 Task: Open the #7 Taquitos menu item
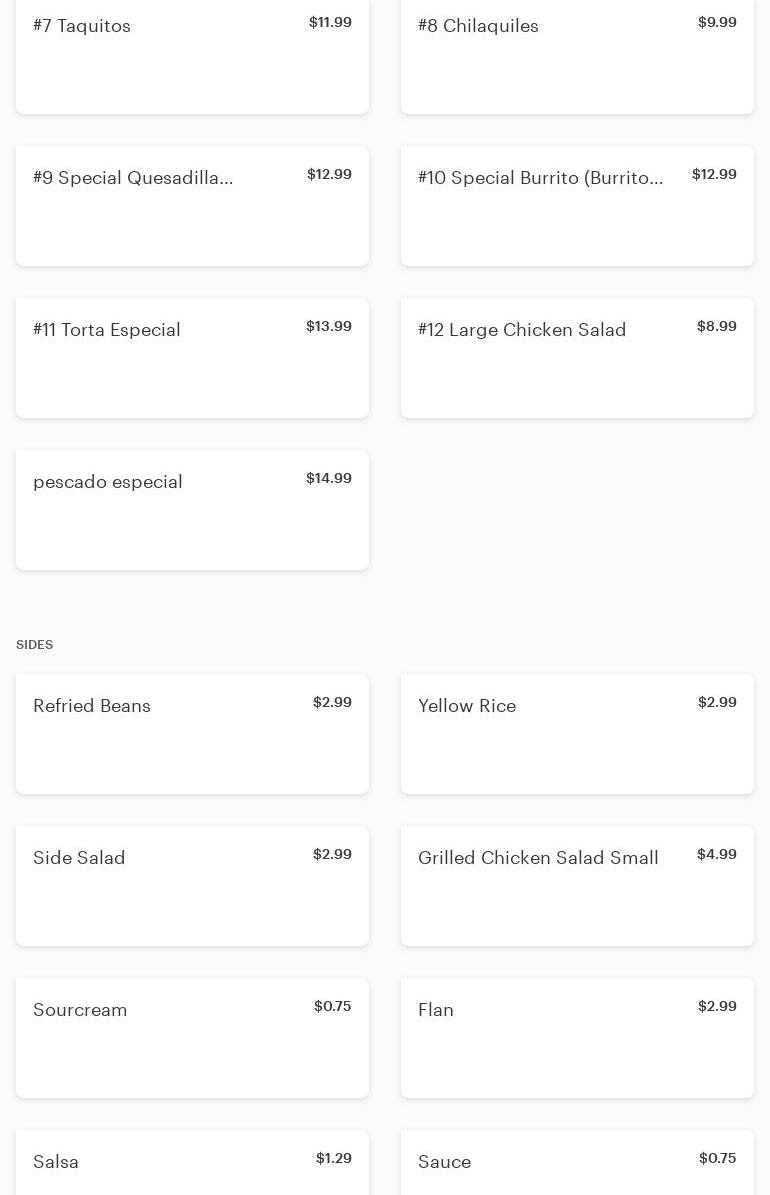tap(192, 55)
